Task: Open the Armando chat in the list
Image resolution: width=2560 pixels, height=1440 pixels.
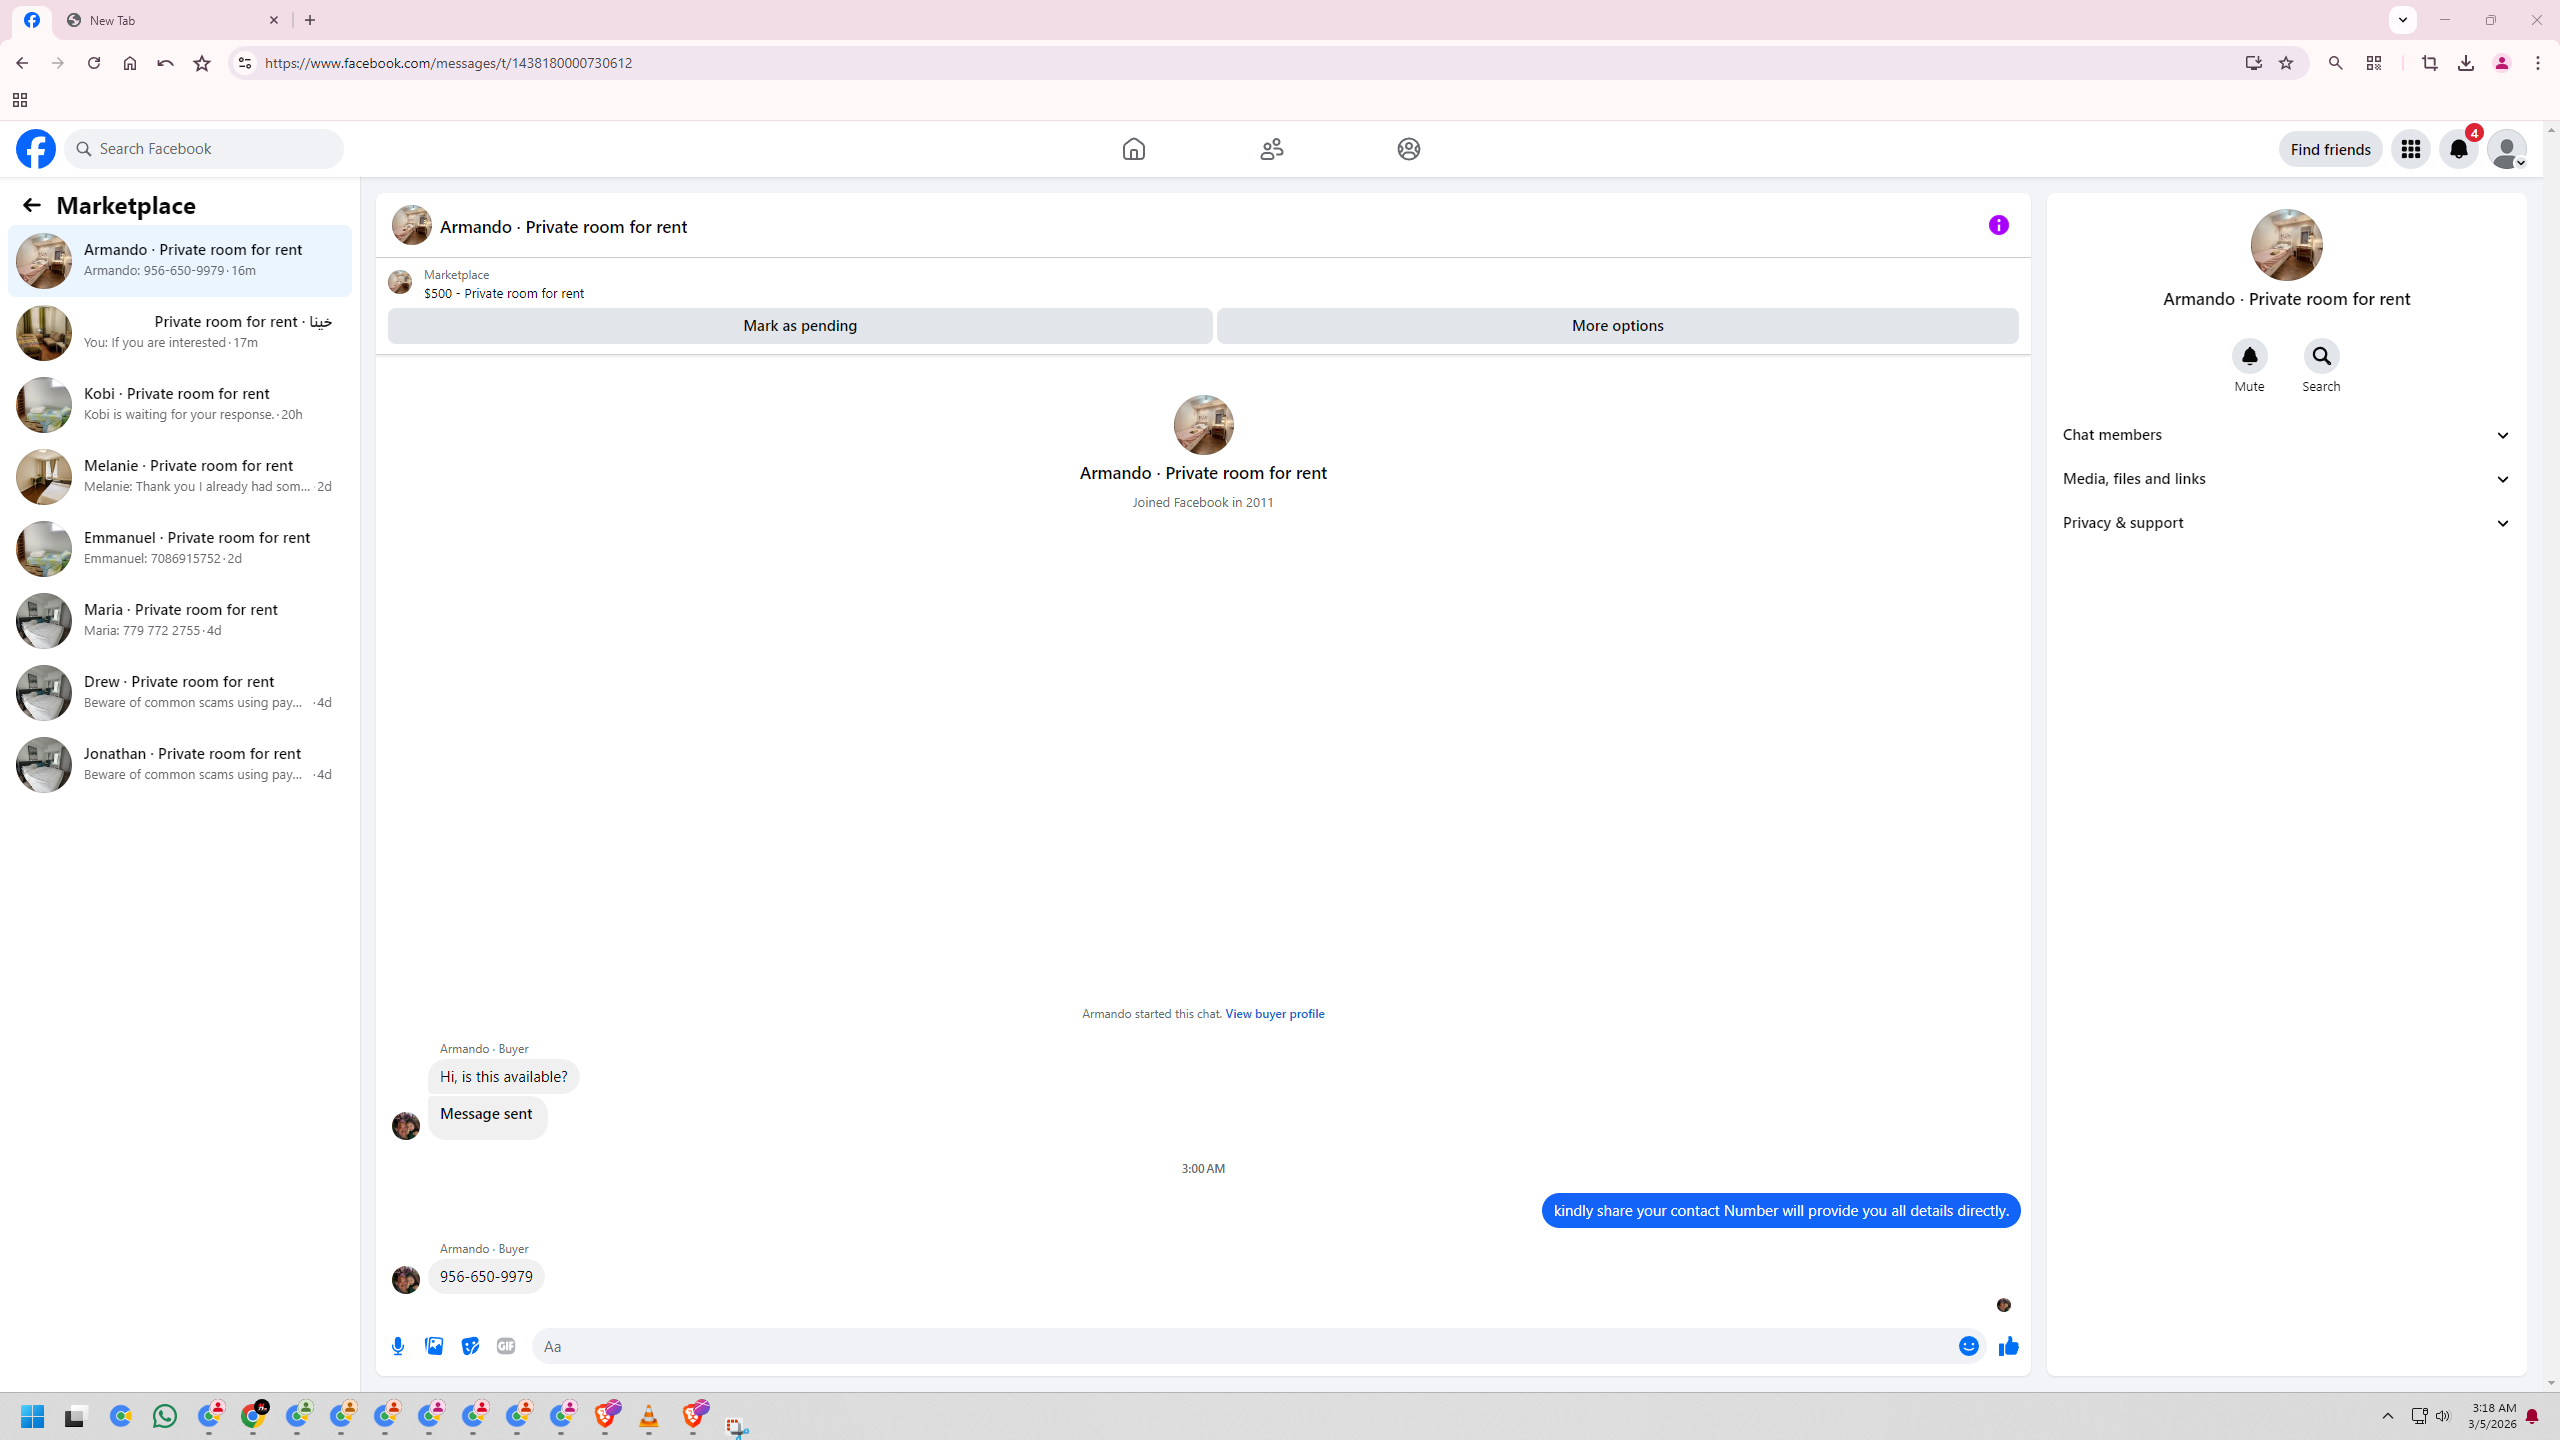Action: tap(180, 261)
